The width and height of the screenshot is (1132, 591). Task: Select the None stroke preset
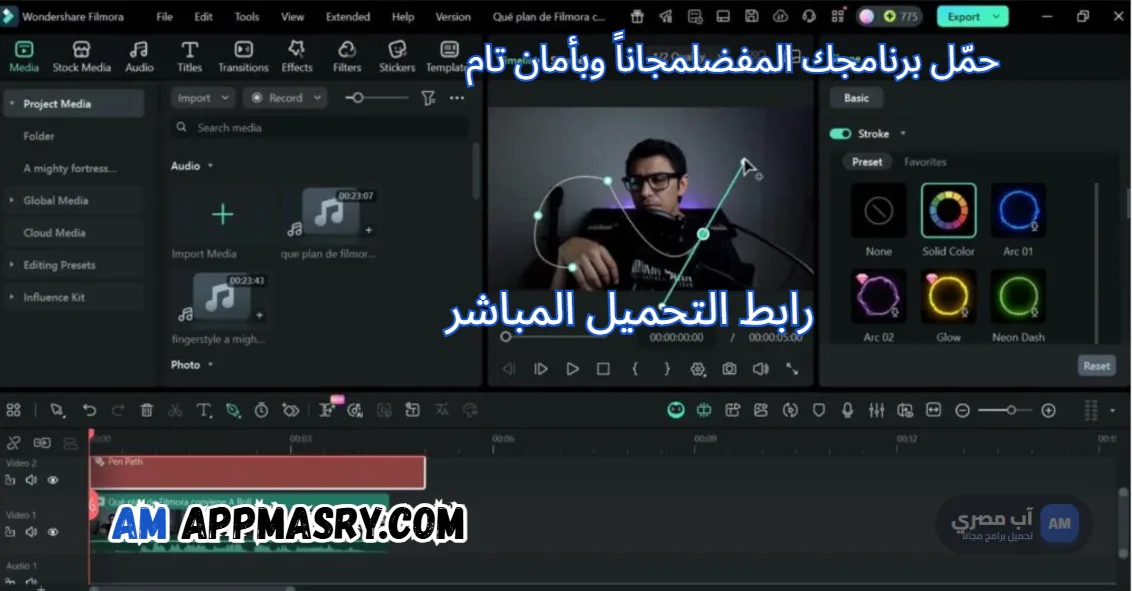(x=879, y=211)
